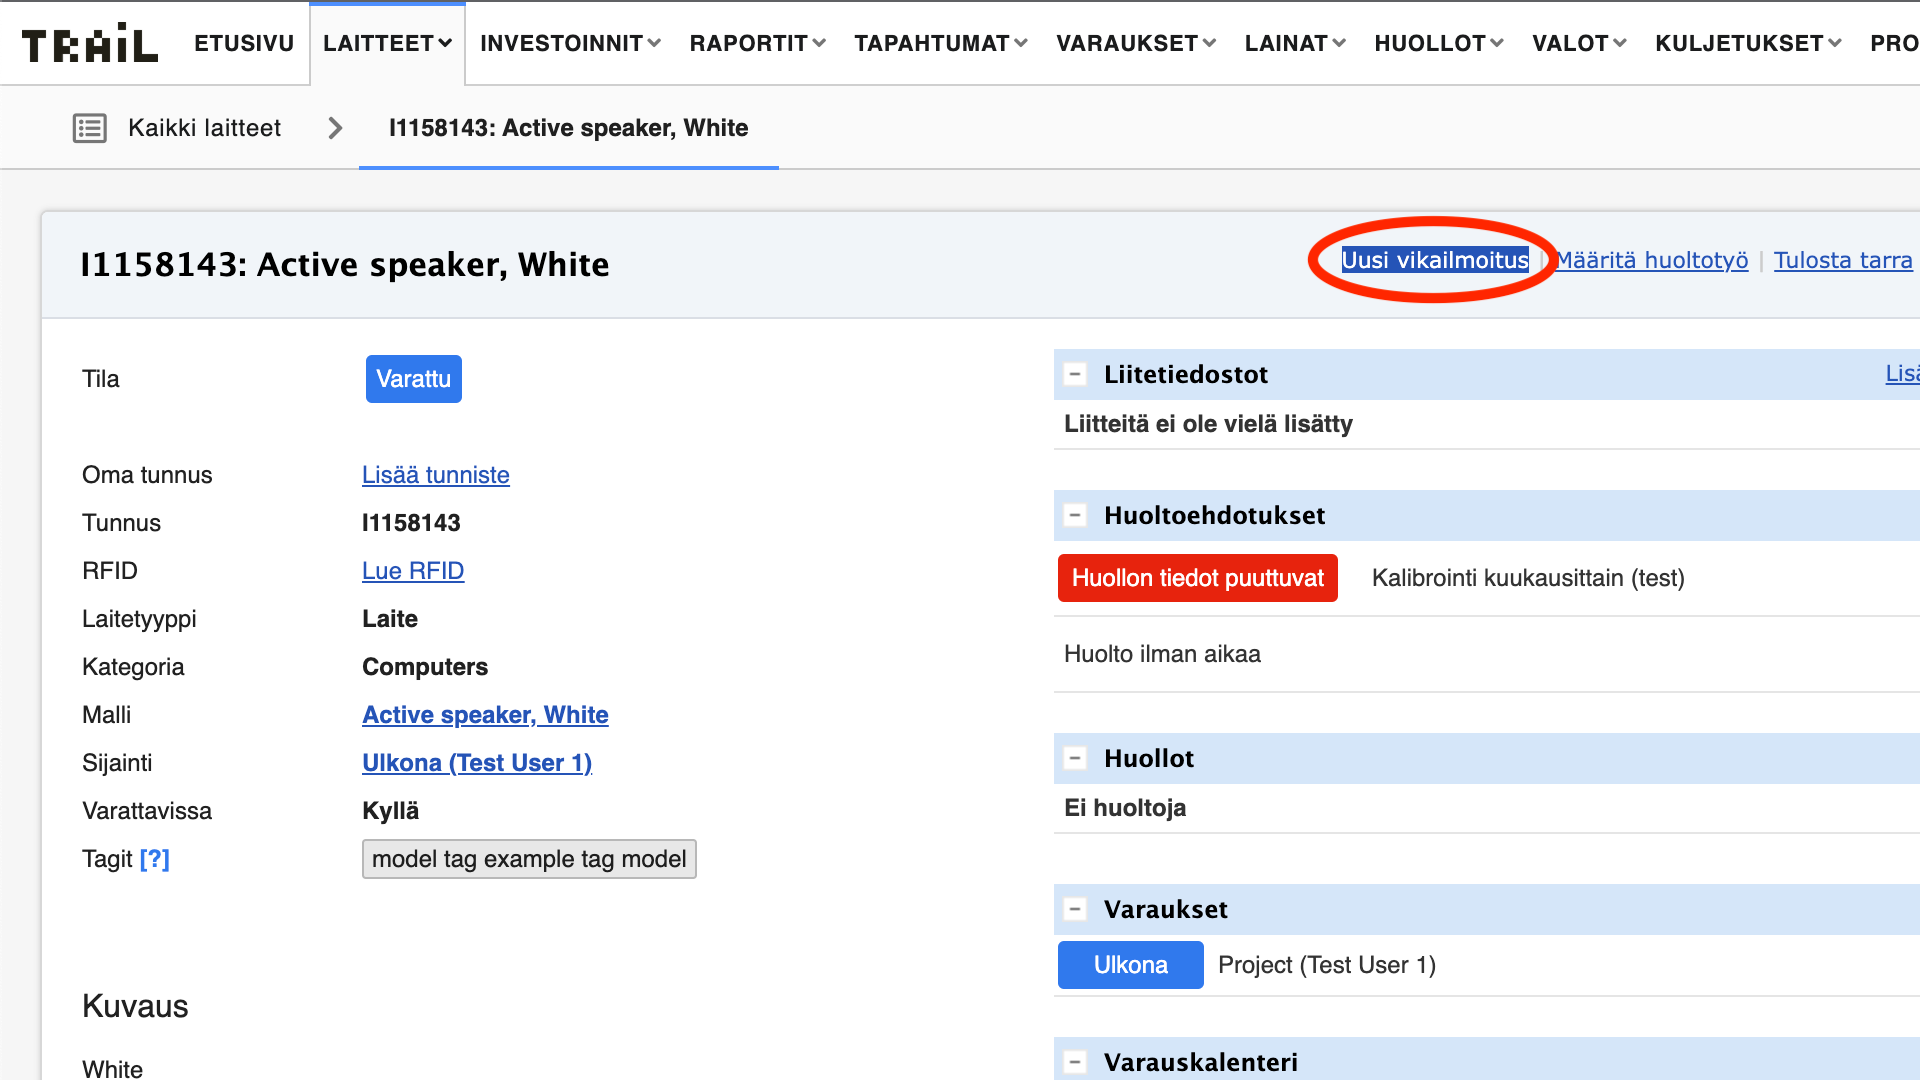Click the Varattu status badge

tap(414, 379)
